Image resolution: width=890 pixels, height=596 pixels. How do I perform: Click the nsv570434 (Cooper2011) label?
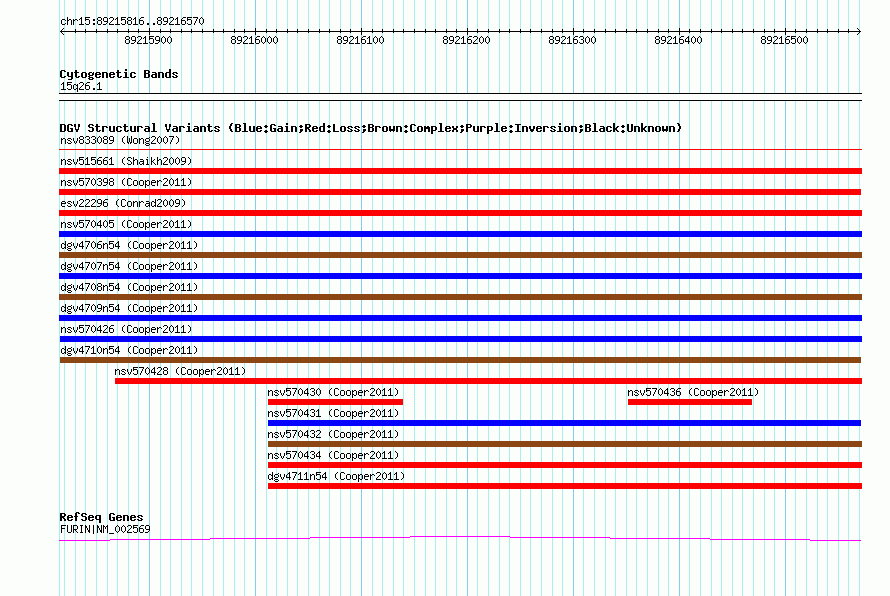tap(333, 455)
